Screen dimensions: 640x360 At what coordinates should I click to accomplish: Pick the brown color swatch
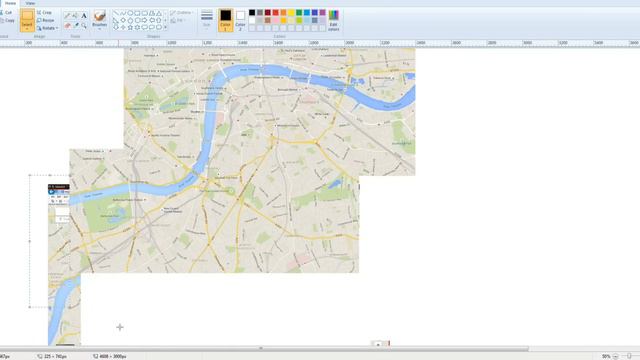point(267,20)
